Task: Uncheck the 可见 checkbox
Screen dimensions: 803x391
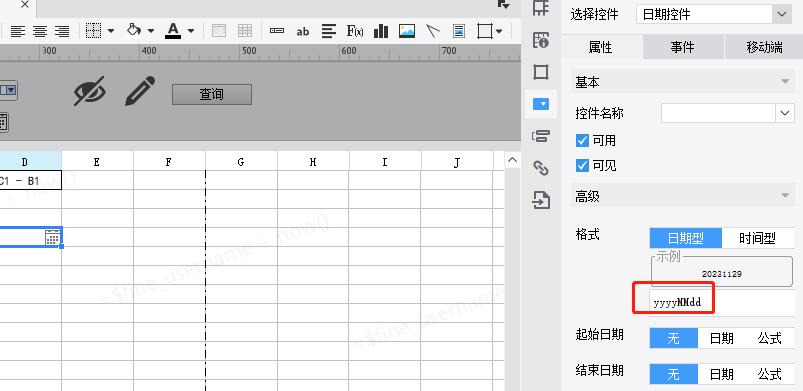Action: coord(582,165)
